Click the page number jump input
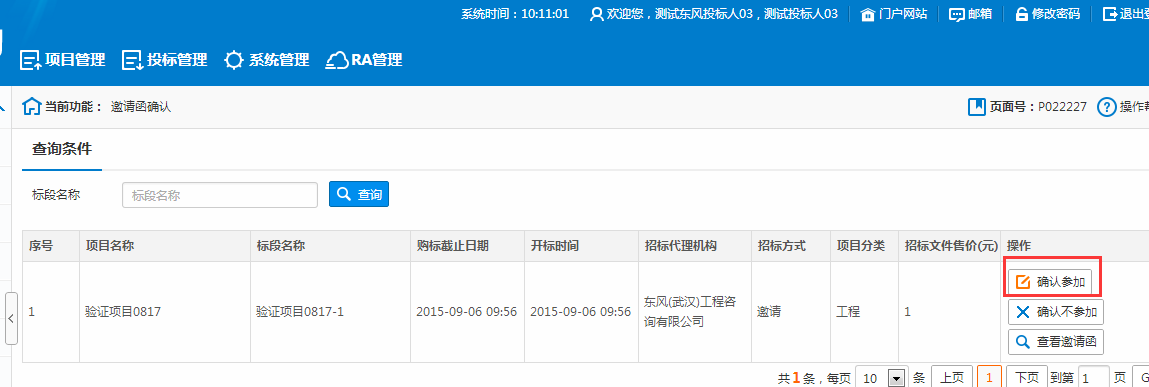Screen dimensions: 1149x387 point(1094,378)
